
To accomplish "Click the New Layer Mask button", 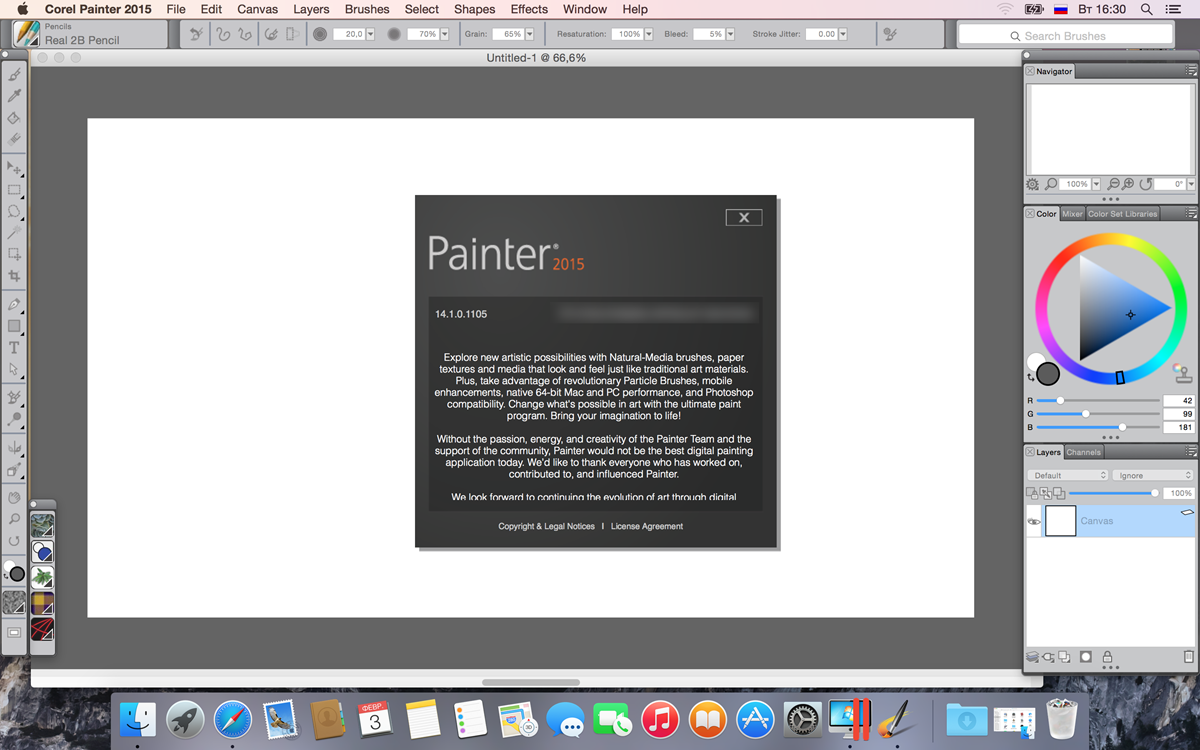I will (1085, 657).
